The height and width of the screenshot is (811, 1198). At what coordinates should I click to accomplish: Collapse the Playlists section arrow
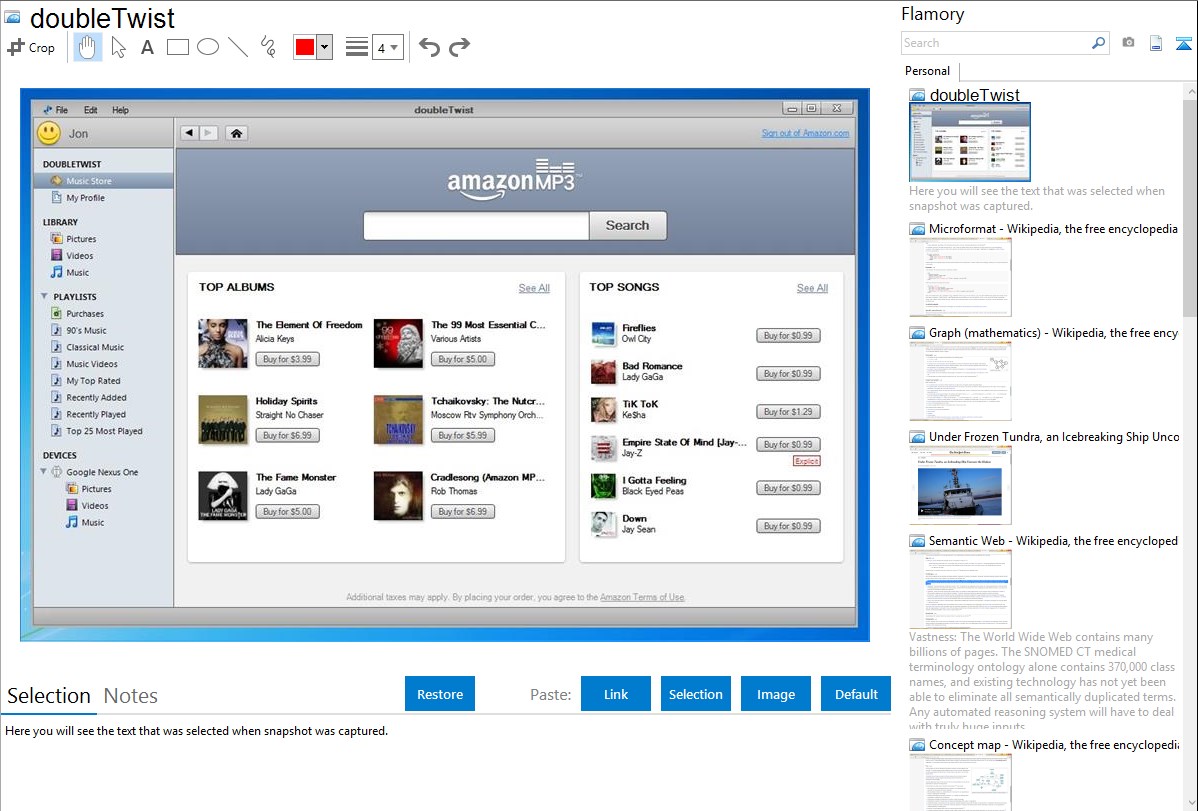[44, 297]
